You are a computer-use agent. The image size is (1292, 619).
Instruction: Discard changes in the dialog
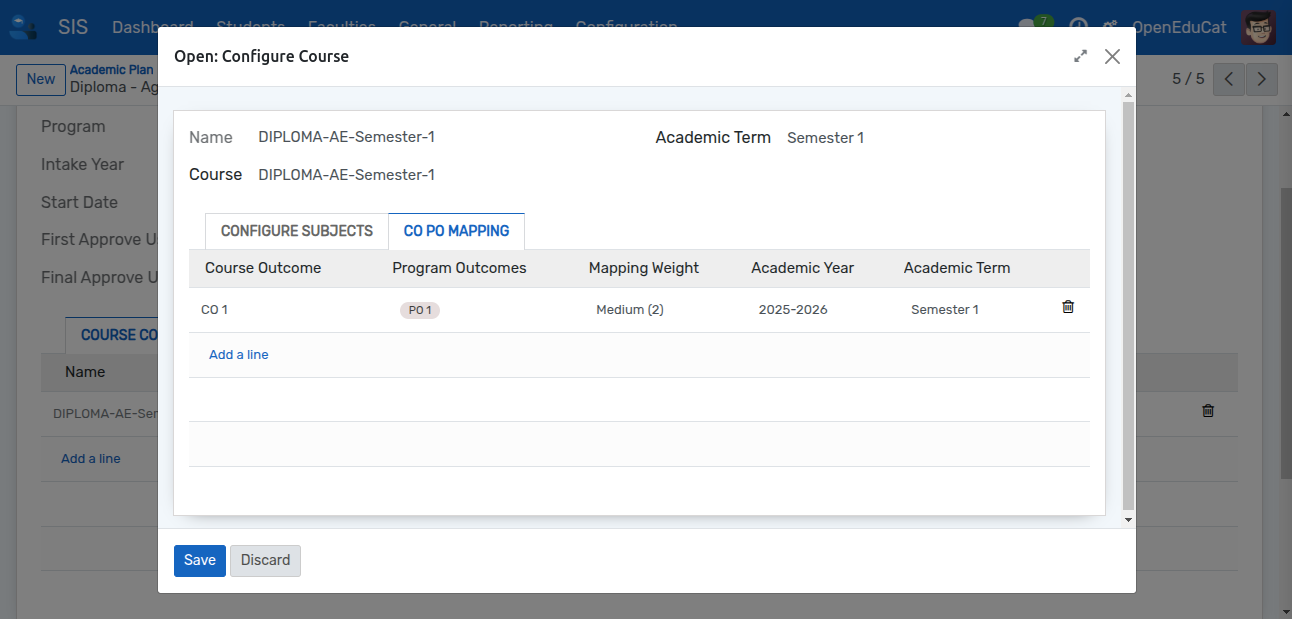click(265, 560)
